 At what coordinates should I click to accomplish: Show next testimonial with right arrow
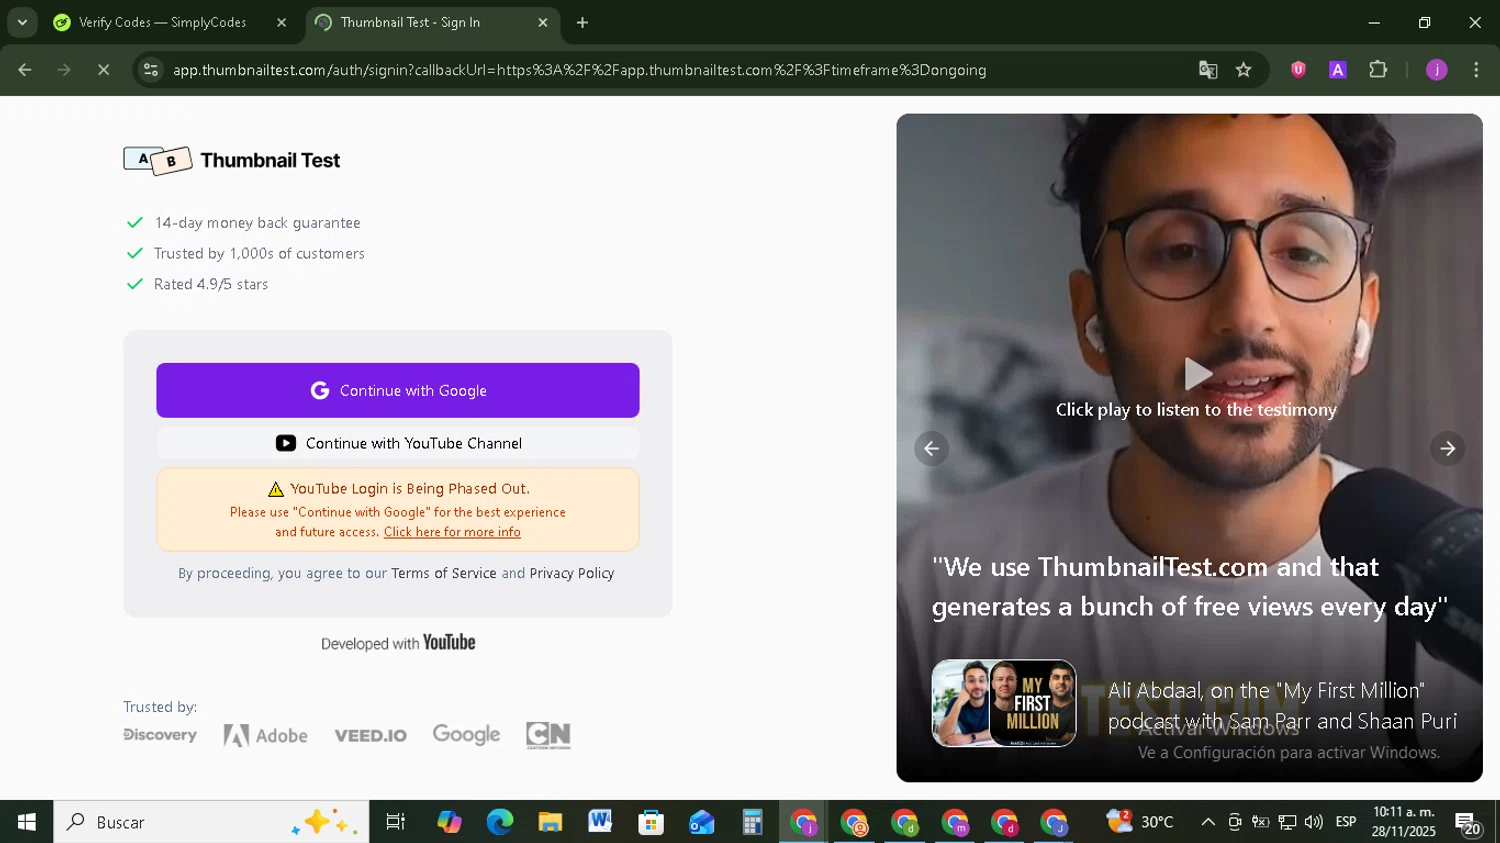click(x=1447, y=448)
